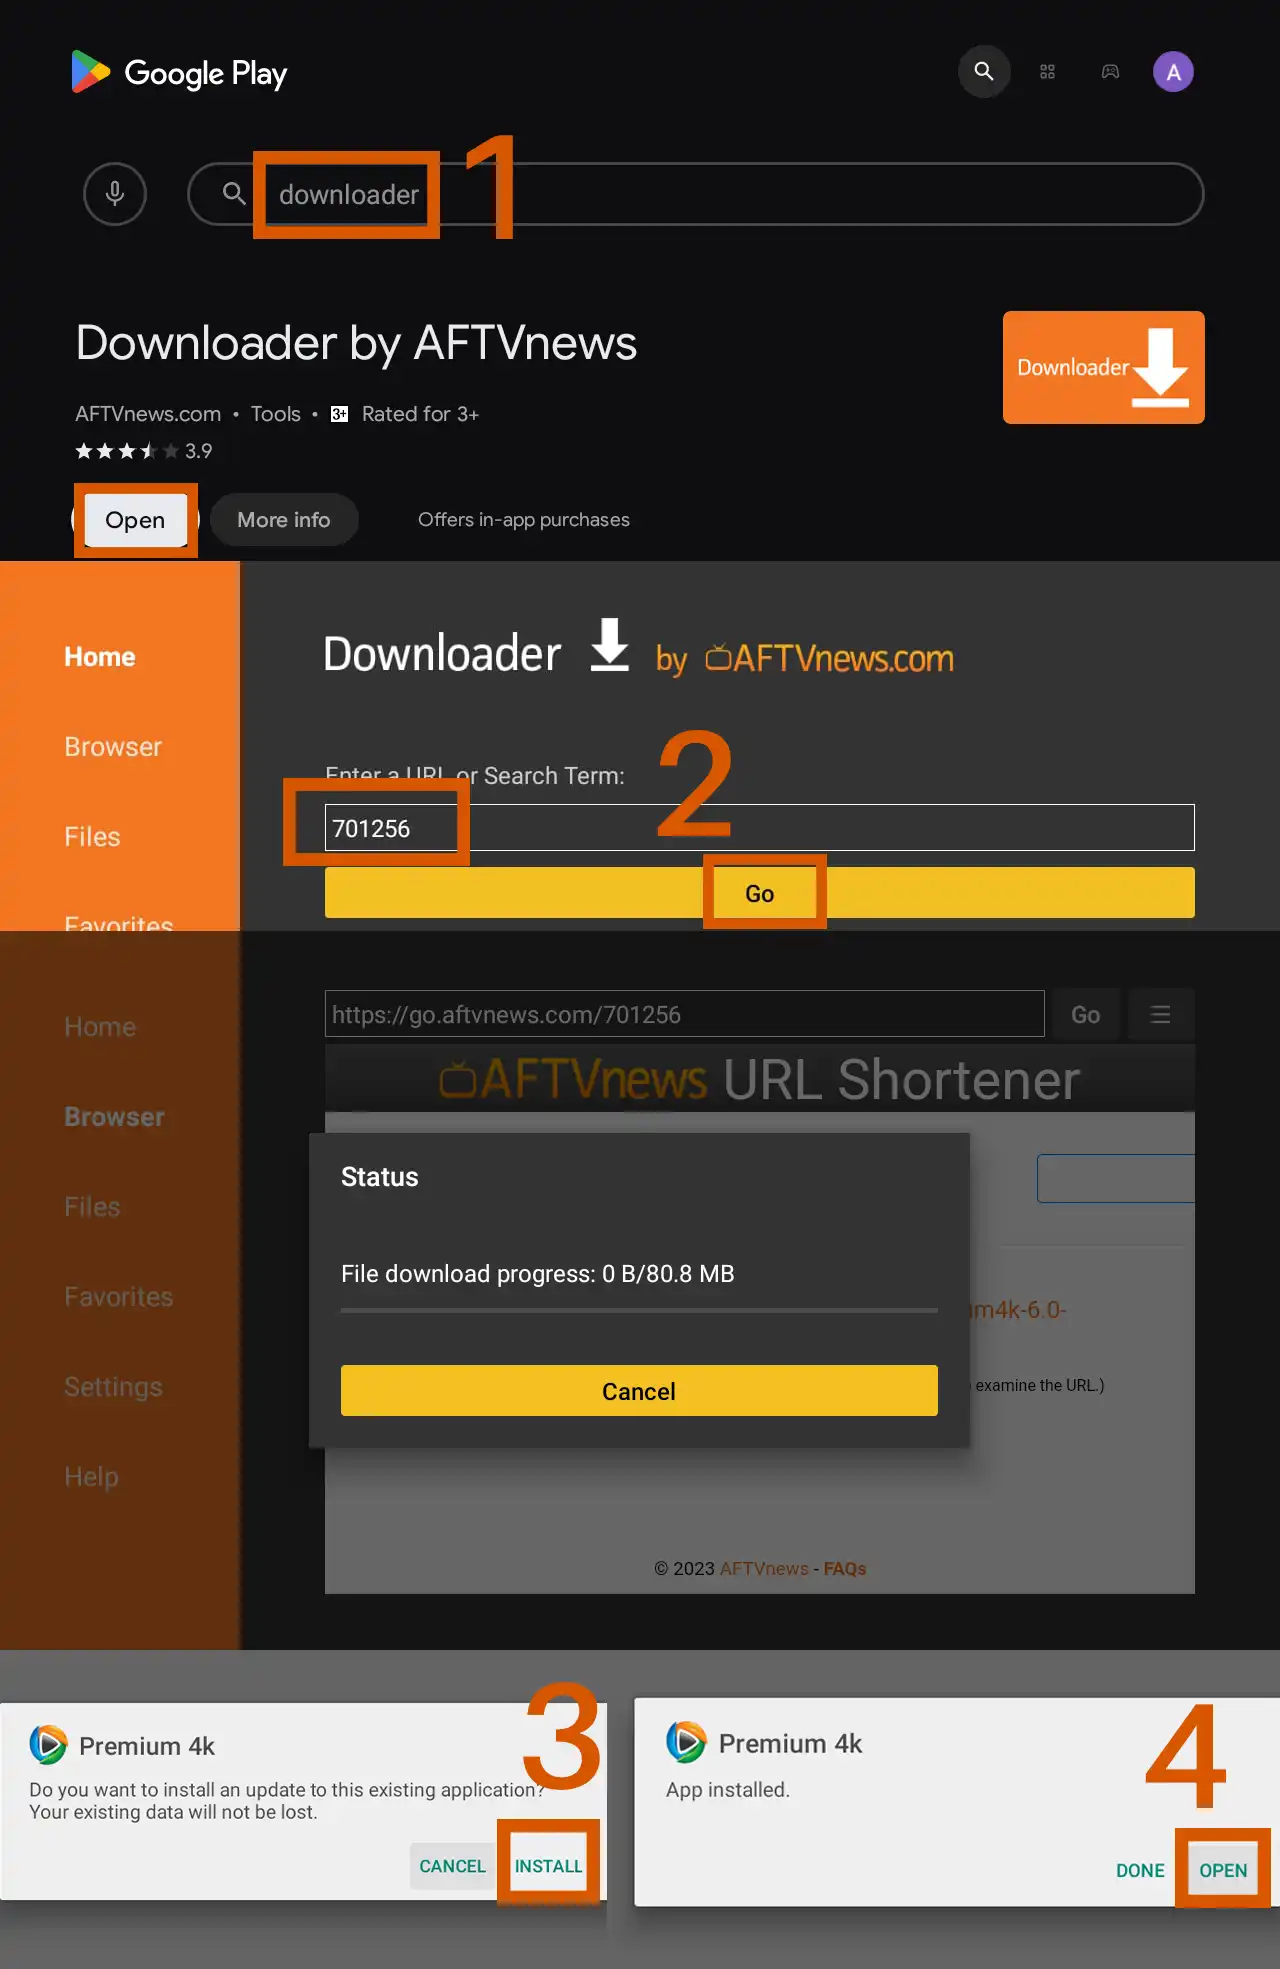This screenshot has width=1280, height=1969.
Task: Select Browser in the orange sidebar
Action: (x=113, y=747)
